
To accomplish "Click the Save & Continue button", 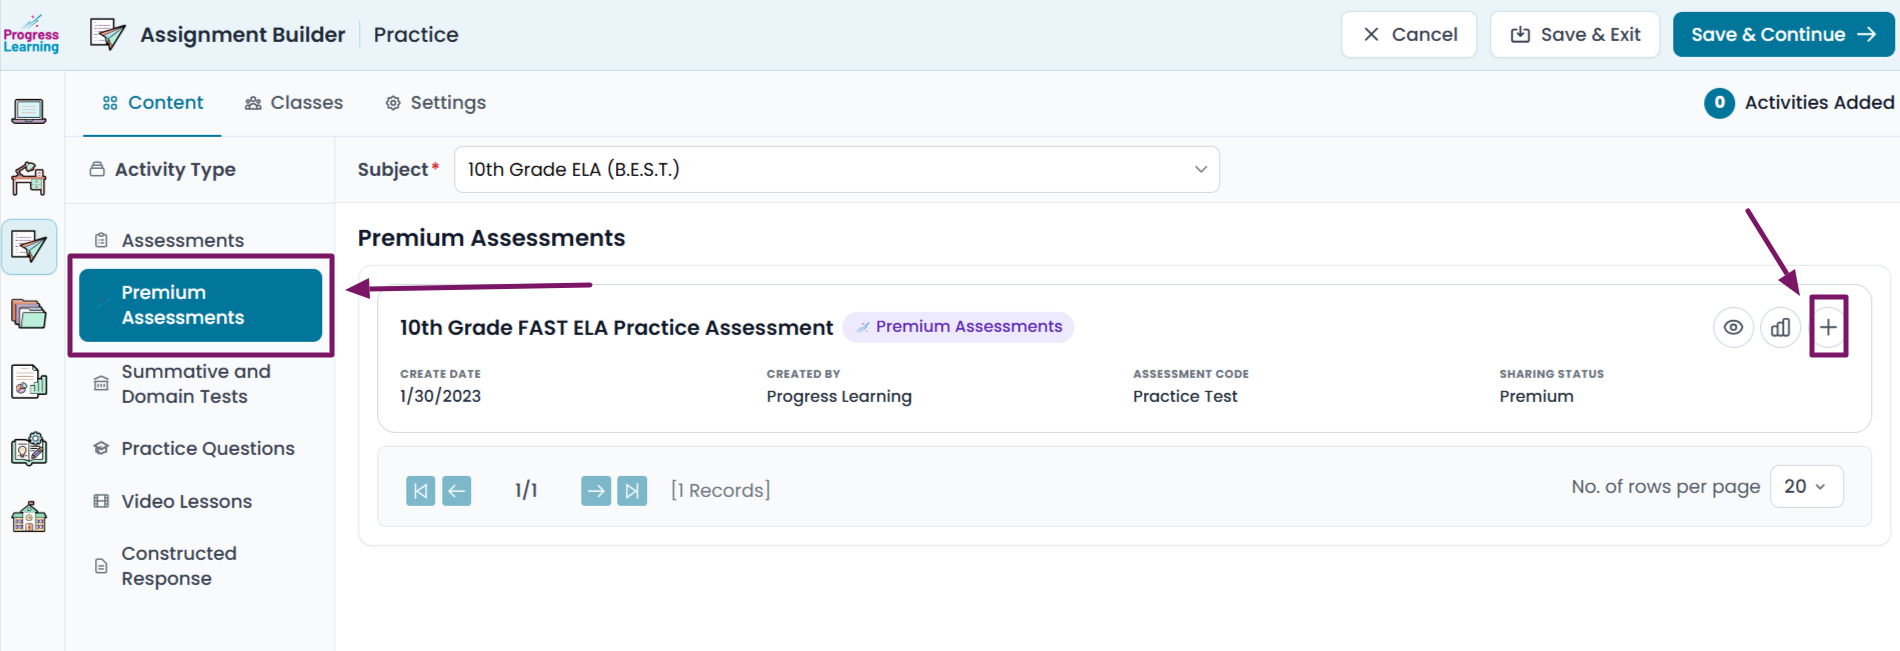I will [1783, 35].
